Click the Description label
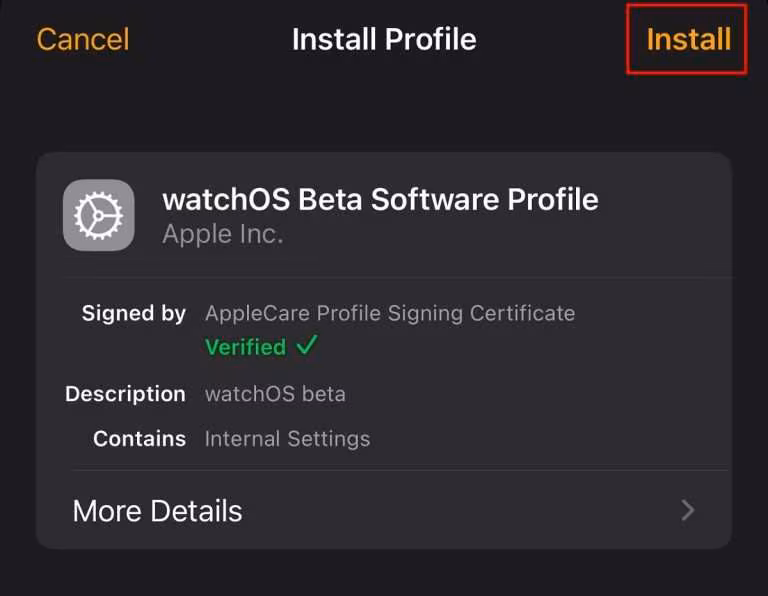Screen dimensions: 768x596 125,394
